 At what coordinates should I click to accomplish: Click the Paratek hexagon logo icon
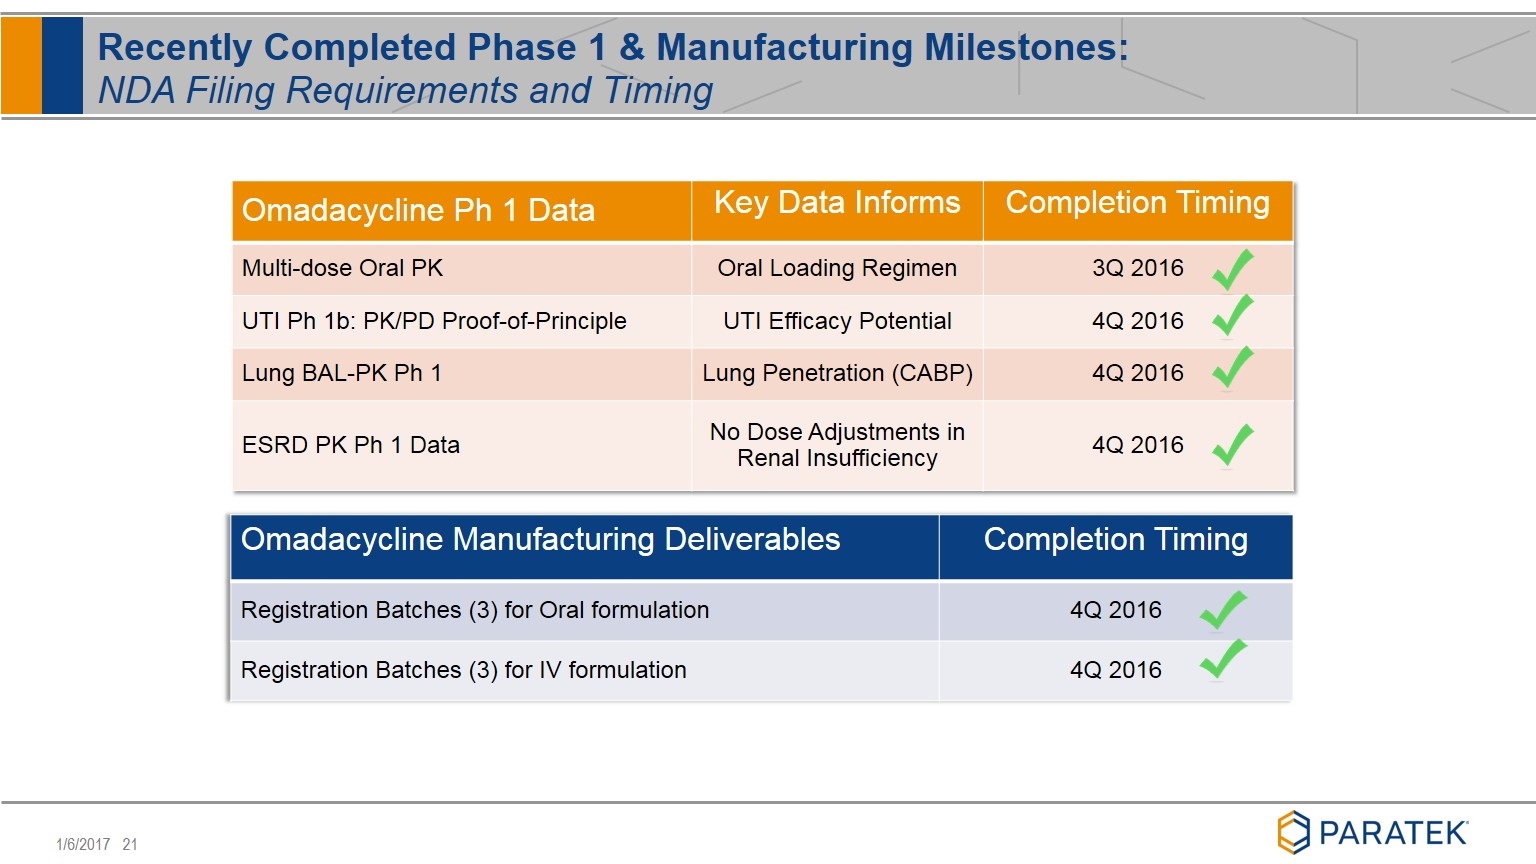coord(1293,832)
